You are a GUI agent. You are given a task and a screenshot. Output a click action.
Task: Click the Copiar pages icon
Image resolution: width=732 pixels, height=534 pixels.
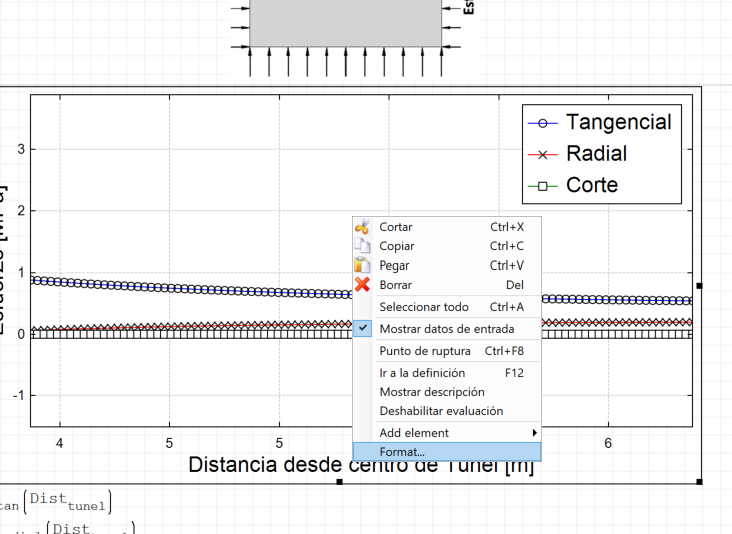pyautogui.click(x=362, y=246)
